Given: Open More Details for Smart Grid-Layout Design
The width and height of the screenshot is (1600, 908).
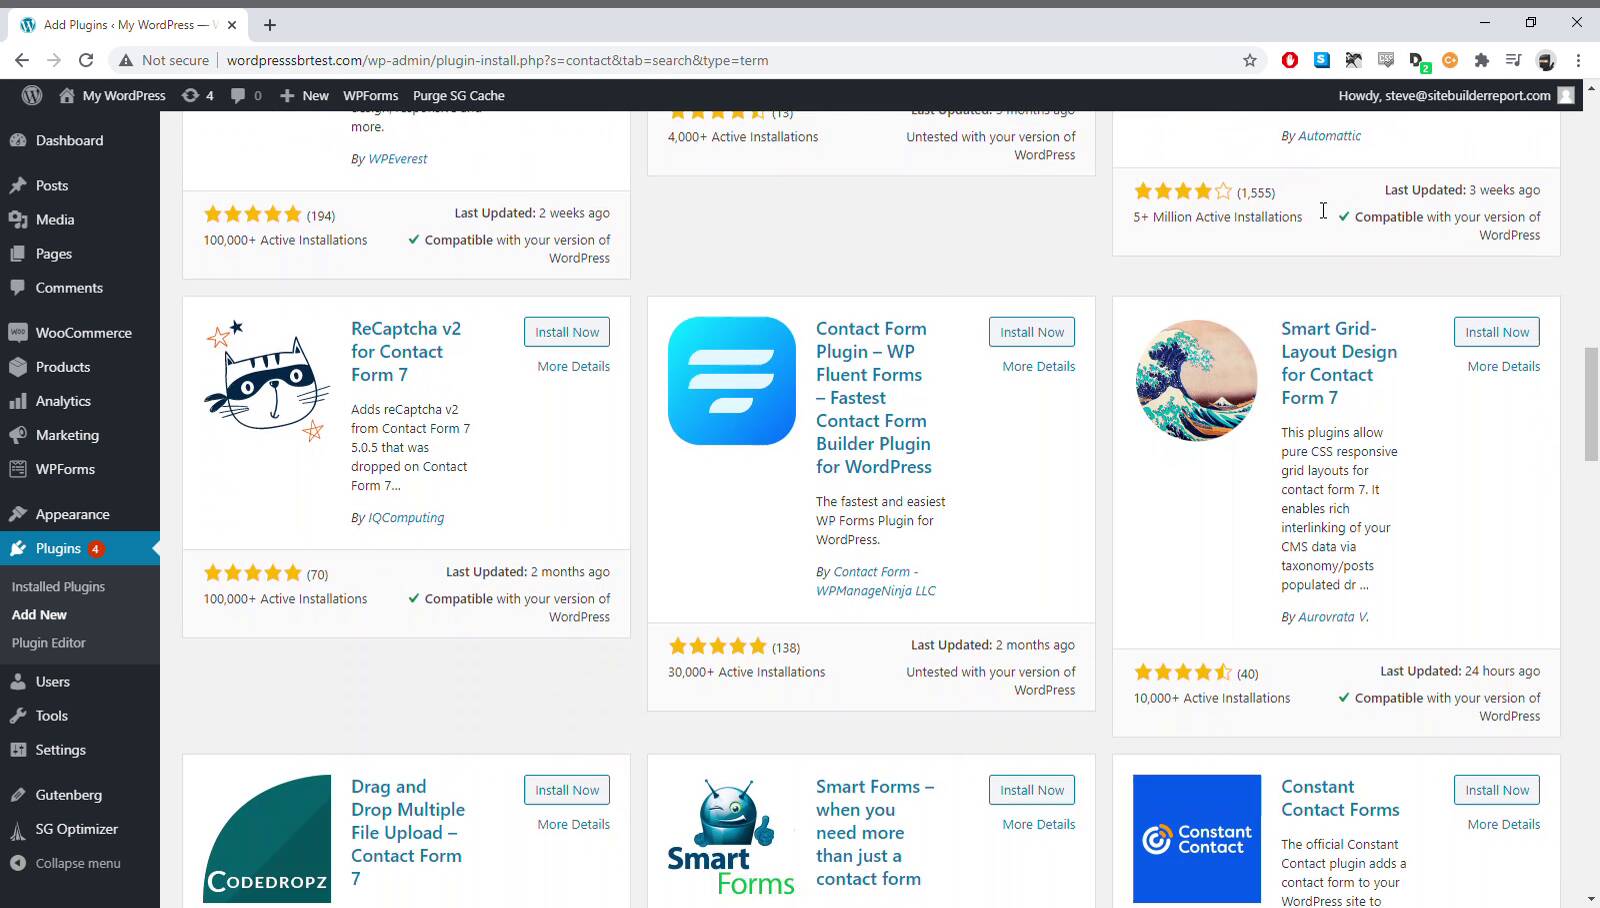Looking at the screenshot, I should tap(1503, 367).
